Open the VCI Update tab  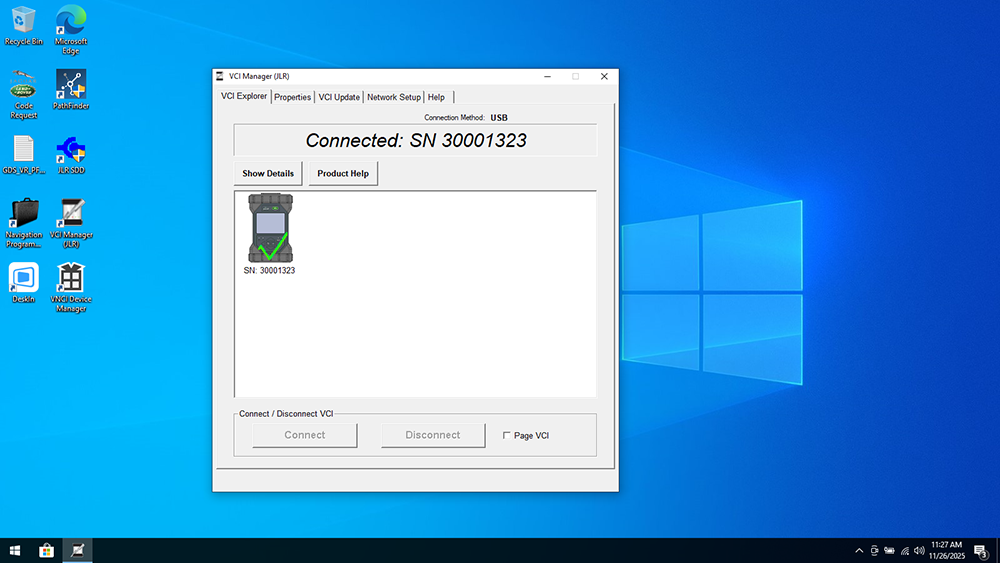[339, 97]
